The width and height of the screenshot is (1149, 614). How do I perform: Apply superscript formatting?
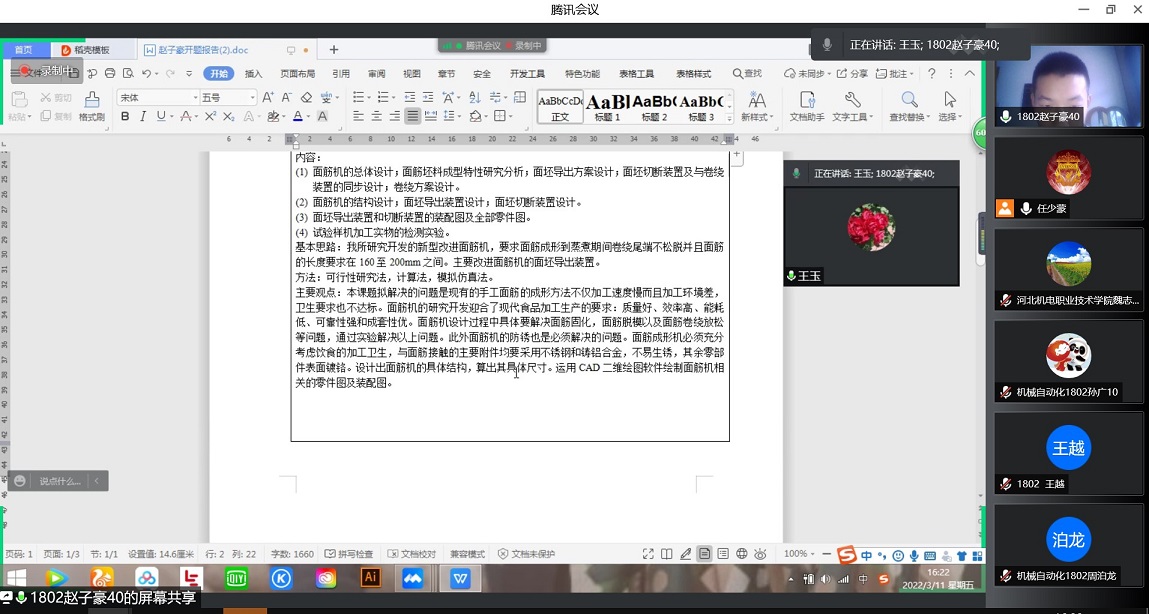210,116
